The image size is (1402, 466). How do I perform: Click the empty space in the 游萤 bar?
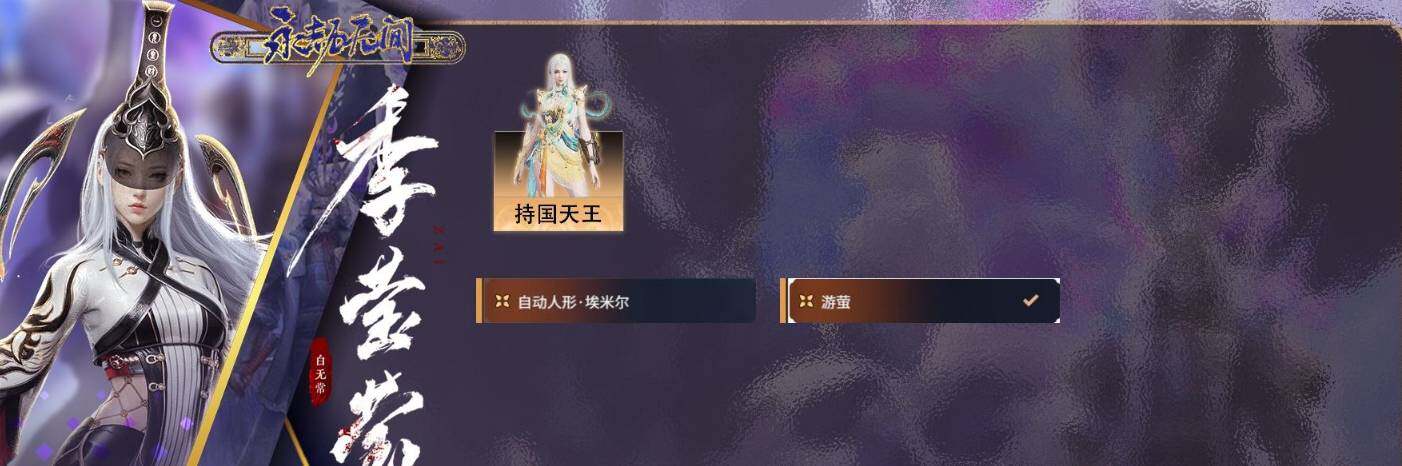click(930, 301)
